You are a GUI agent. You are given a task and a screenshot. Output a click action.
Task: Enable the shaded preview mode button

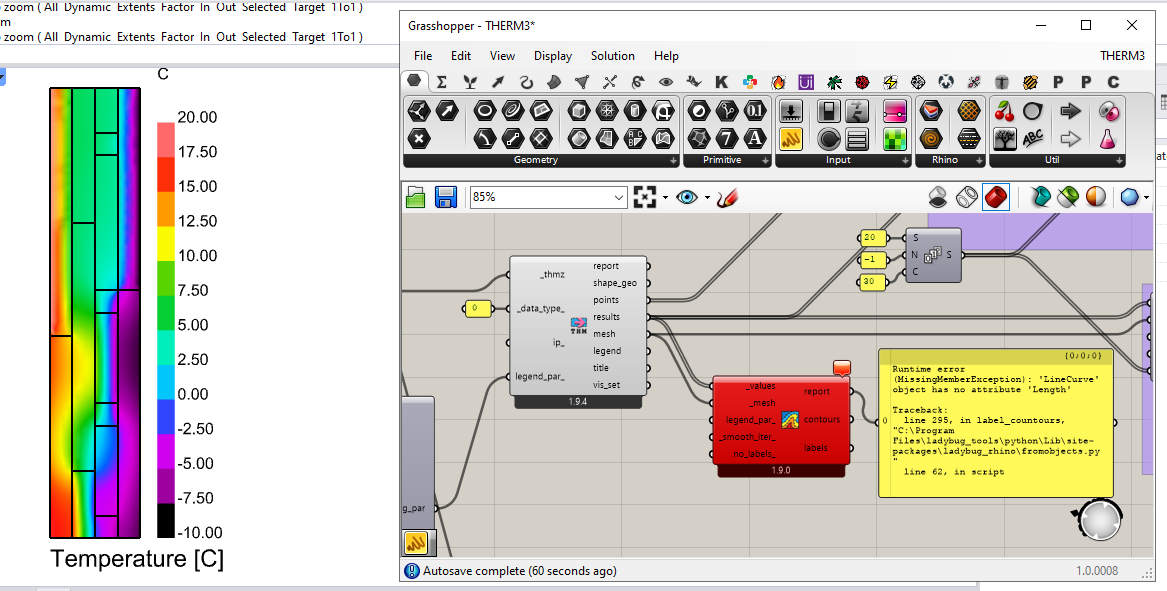(x=995, y=197)
